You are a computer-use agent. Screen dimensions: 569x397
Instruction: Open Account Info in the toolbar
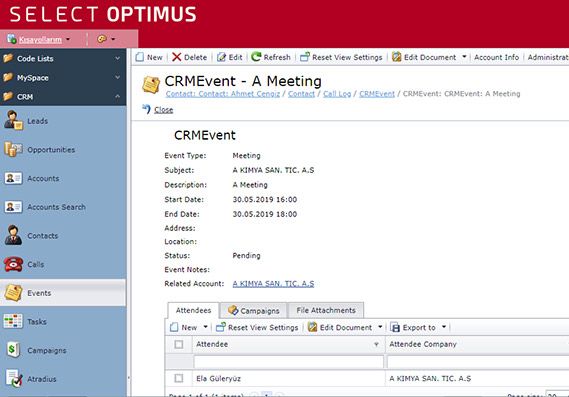click(x=496, y=57)
